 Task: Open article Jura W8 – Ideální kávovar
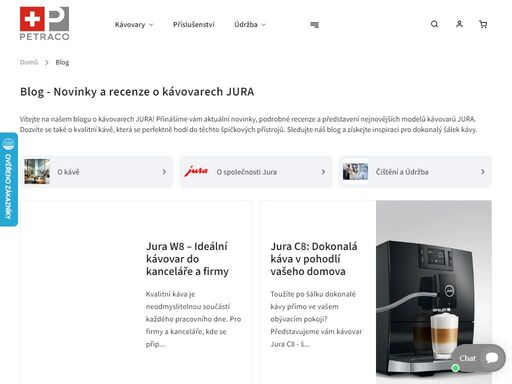pyautogui.click(x=187, y=259)
